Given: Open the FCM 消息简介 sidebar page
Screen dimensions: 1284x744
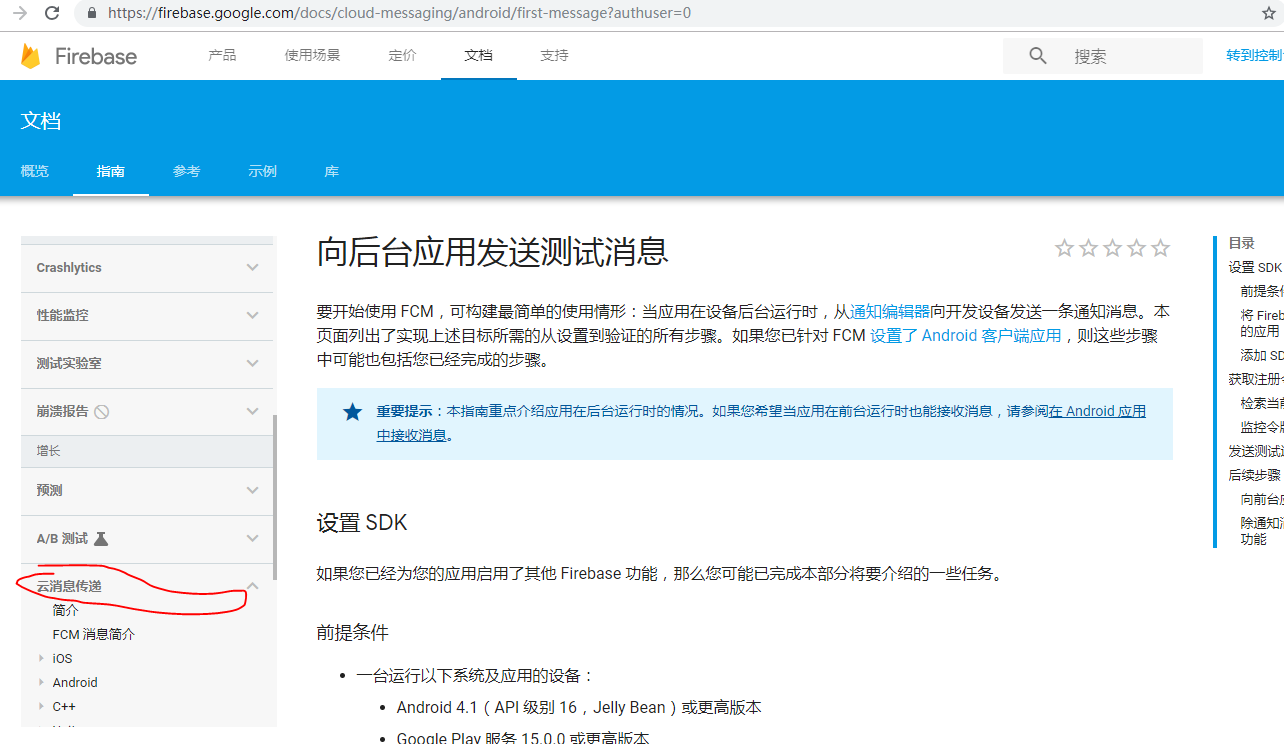Looking at the screenshot, I should tap(93, 634).
